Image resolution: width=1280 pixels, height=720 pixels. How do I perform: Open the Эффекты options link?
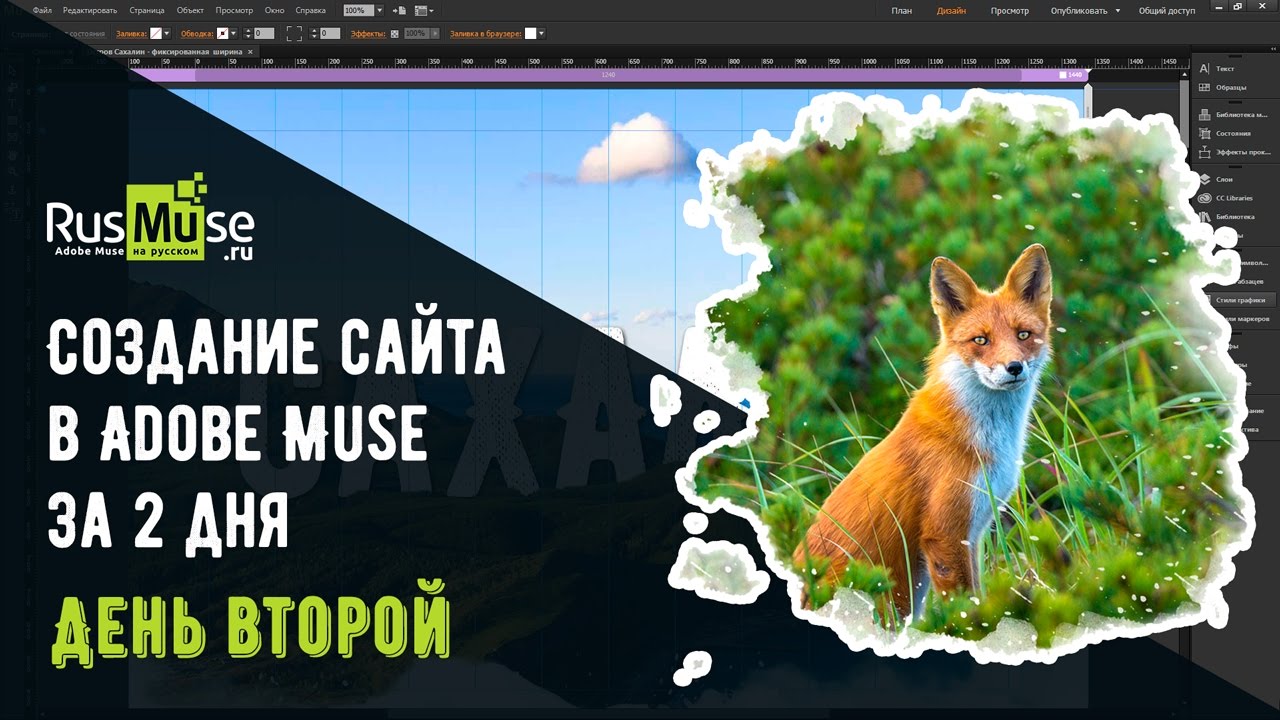[368, 33]
